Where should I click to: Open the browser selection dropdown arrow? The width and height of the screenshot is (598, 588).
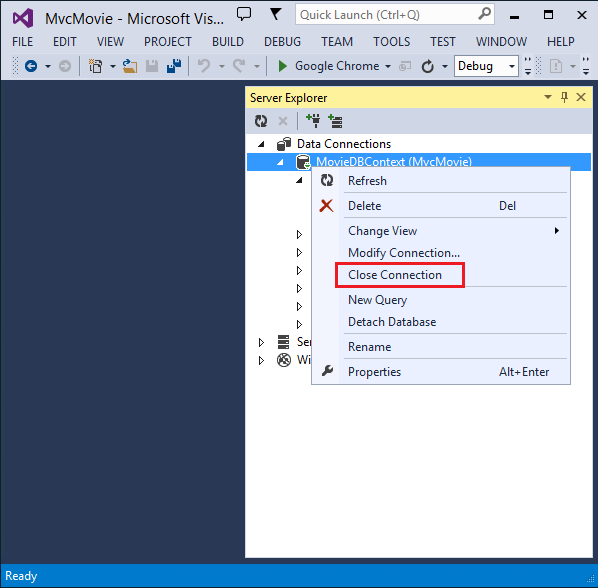coord(388,66)
